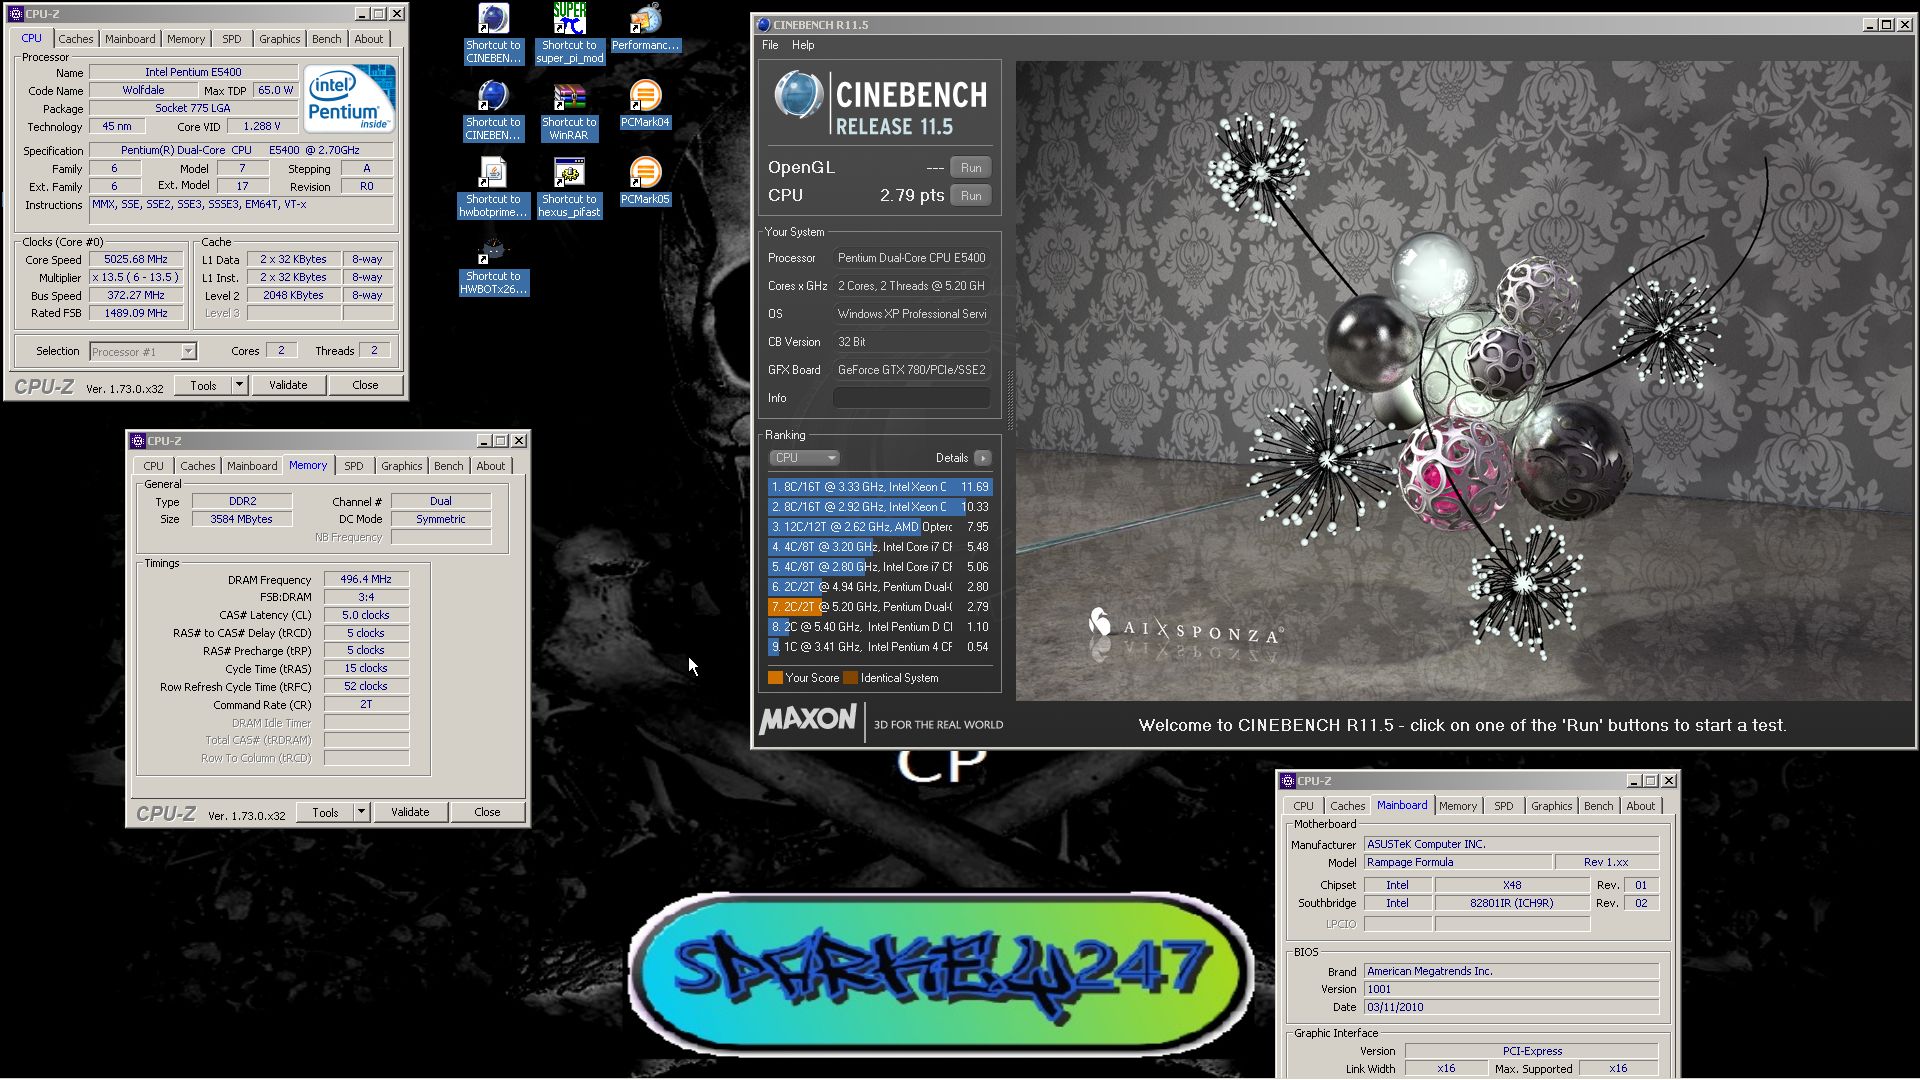Select ranking row 1 Intel Xeon 11.69

click(880, 487)
